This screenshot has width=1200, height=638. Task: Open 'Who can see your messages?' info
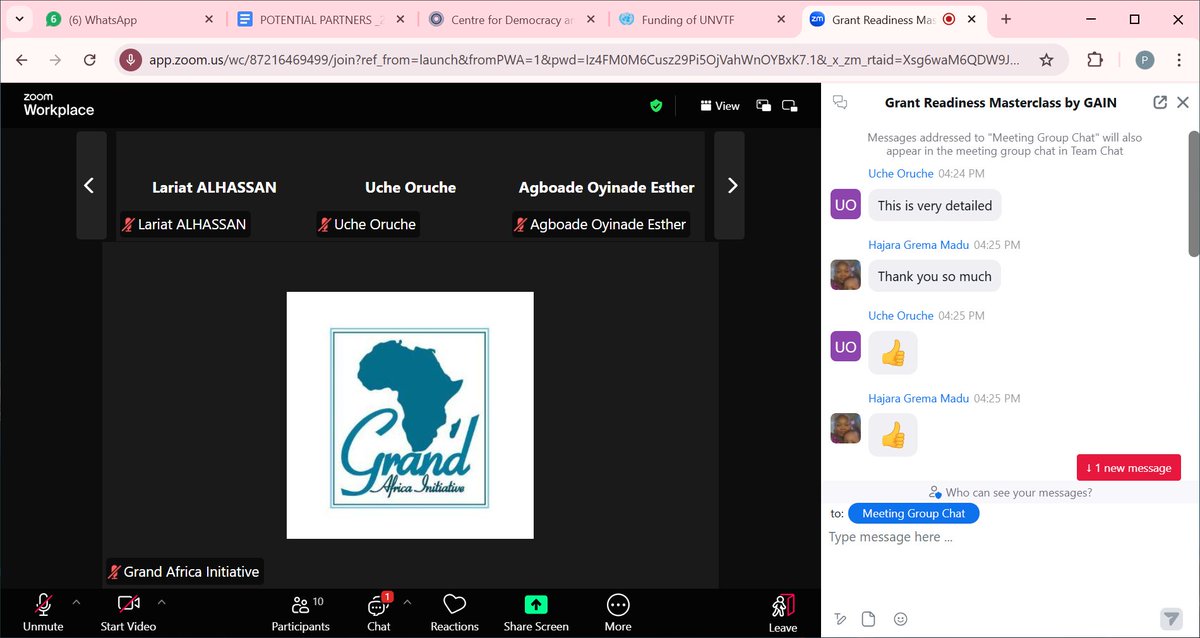click(1010, 492)
